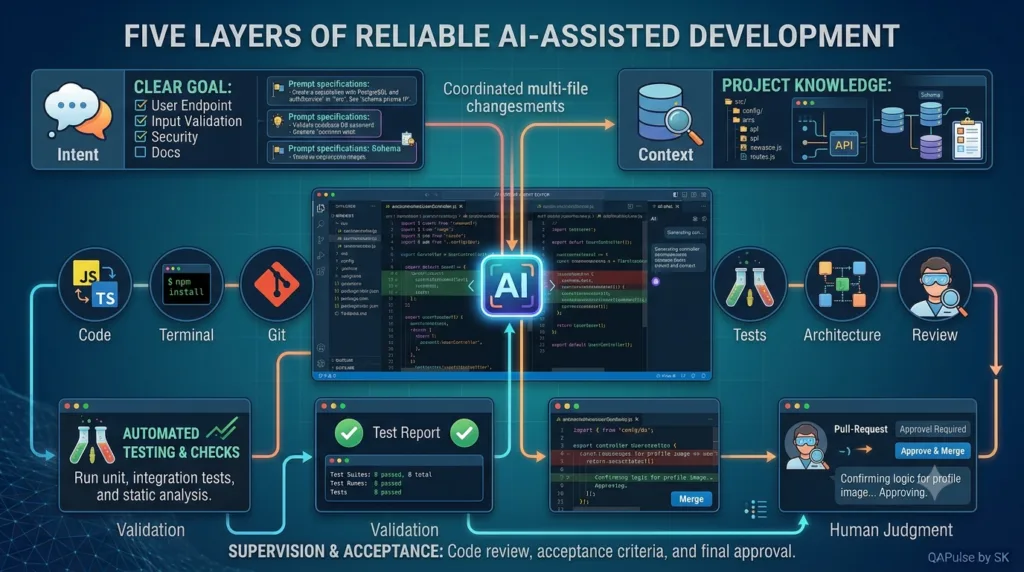Click the left chevron beside the AI icon
1024x572 pixels.
pos(471,286)
